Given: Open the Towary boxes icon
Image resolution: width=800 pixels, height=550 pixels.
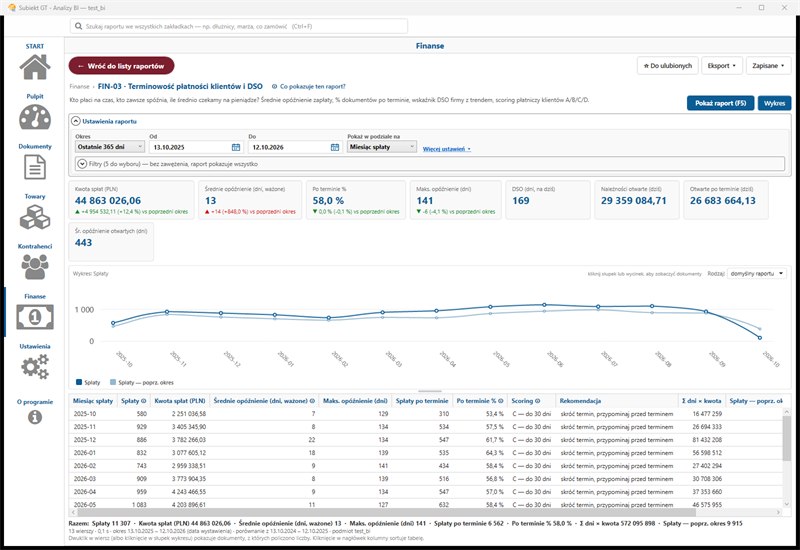Looking at the screenshot, I should pyautogui.click(x=35, y=217).
